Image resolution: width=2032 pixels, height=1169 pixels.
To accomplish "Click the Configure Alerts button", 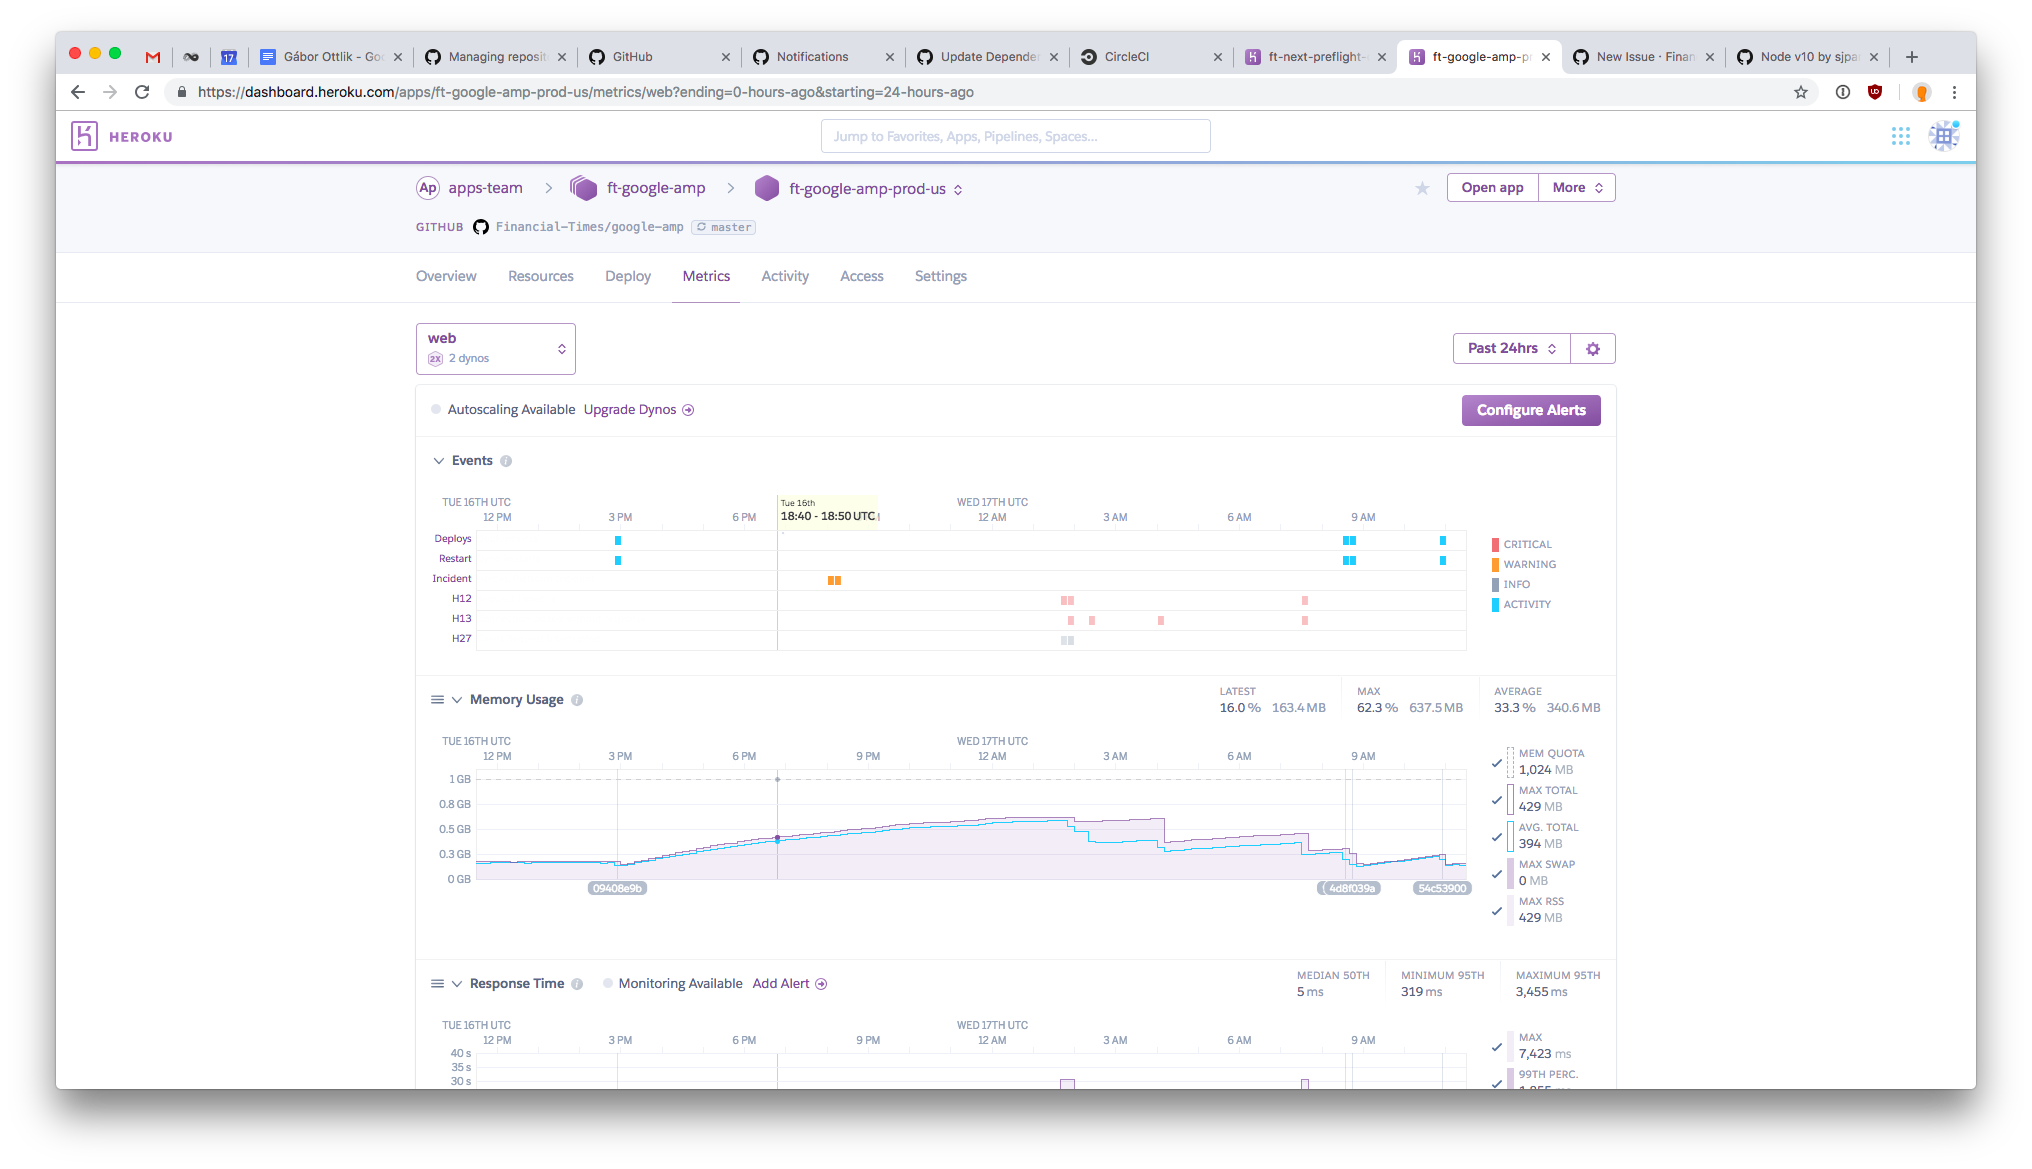I will (1530, 410).
